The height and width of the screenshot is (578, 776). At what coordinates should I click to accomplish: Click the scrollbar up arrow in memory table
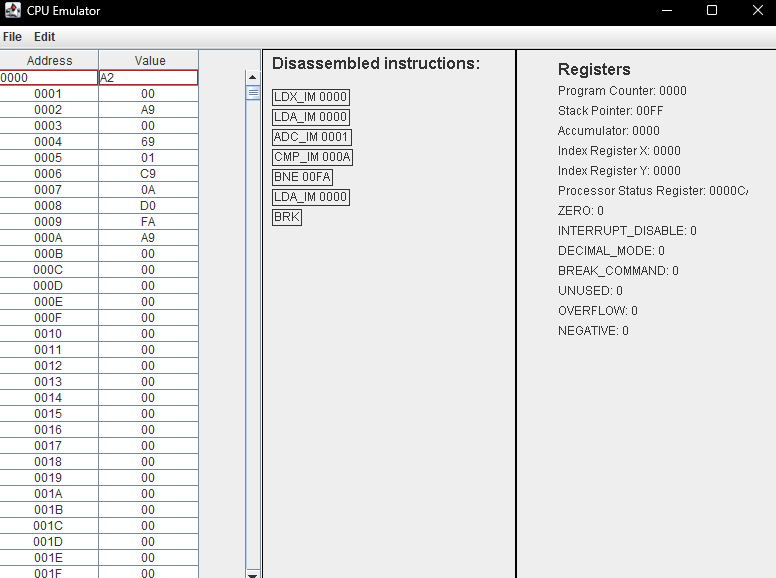tap(252, 77)
